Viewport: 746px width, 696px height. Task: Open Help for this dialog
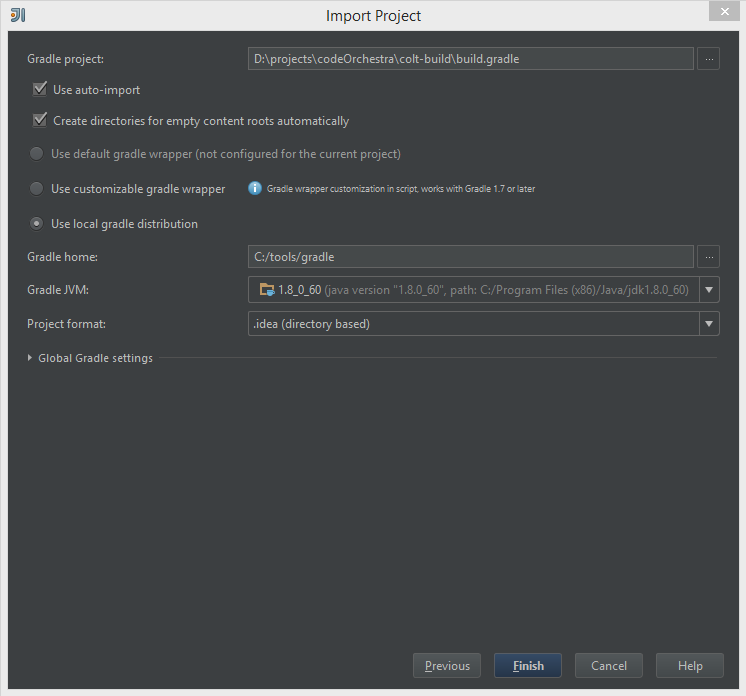click(x=690, y=666)
